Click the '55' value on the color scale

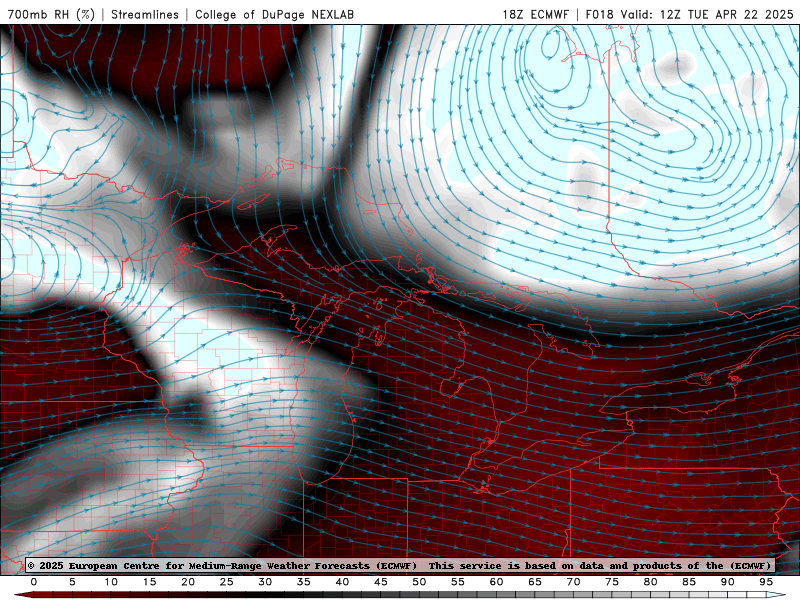pyautogui.click(x=458, y=582)
